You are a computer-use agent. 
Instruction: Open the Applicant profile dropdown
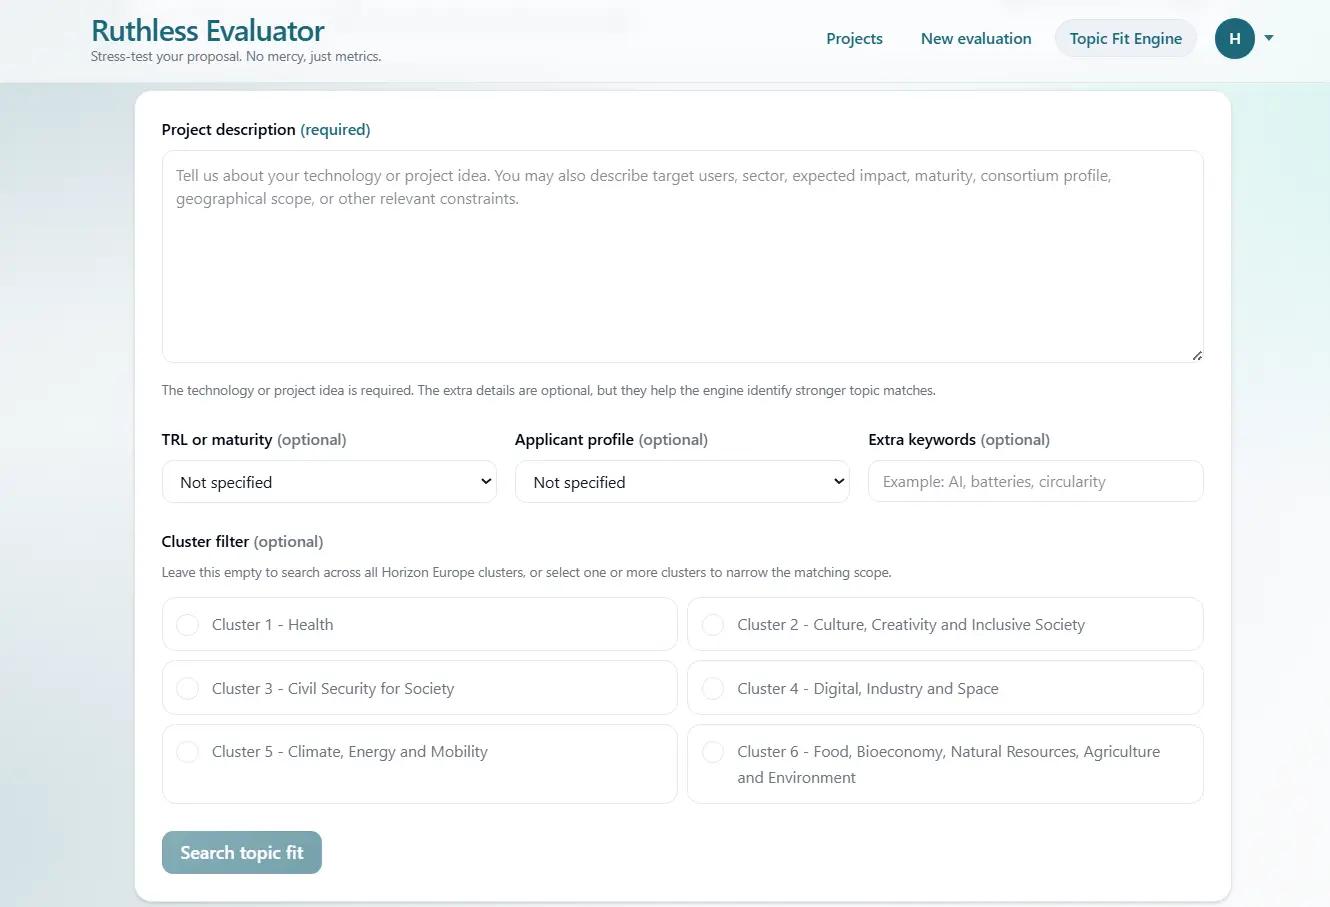coord(682,481)
